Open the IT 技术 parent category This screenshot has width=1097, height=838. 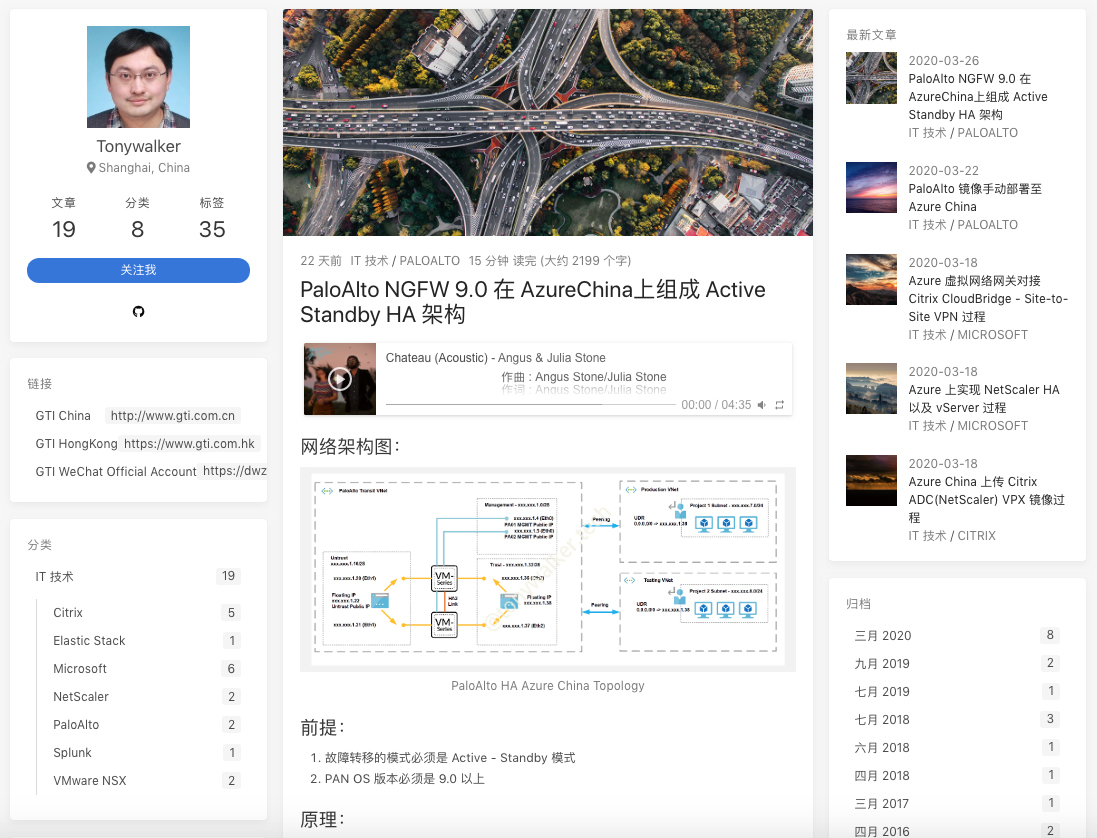pyautogui.click(x=55, y=577)
